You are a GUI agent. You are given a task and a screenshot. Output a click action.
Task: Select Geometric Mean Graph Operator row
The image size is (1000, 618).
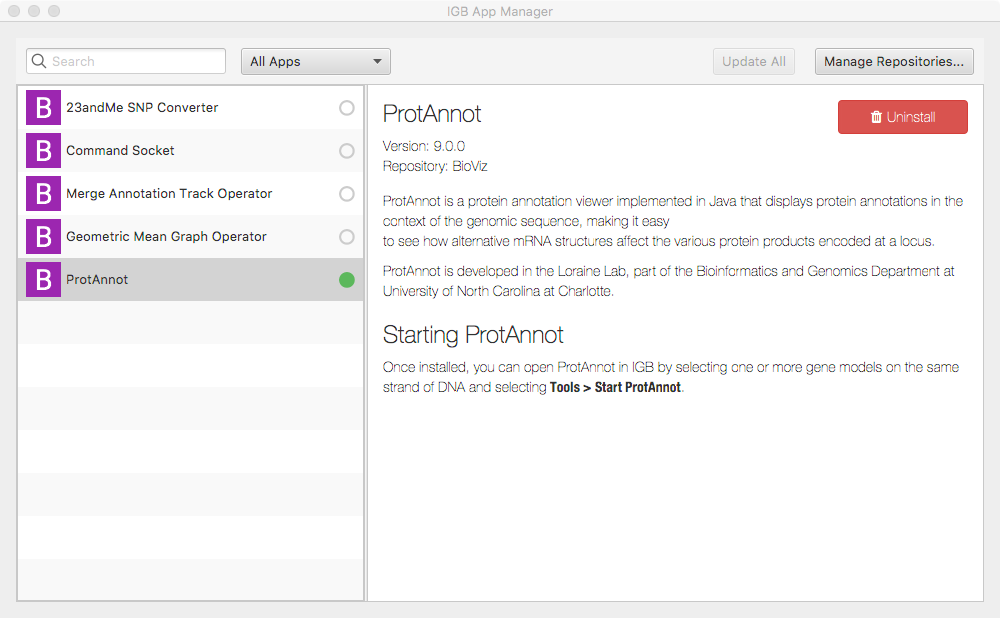(191, 237)
